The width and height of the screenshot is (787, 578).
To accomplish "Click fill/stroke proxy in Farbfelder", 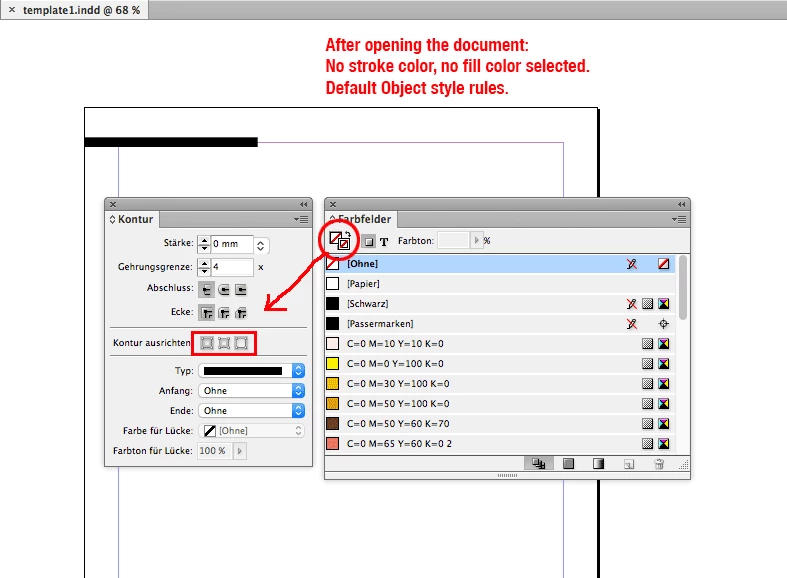I will 338,240.
